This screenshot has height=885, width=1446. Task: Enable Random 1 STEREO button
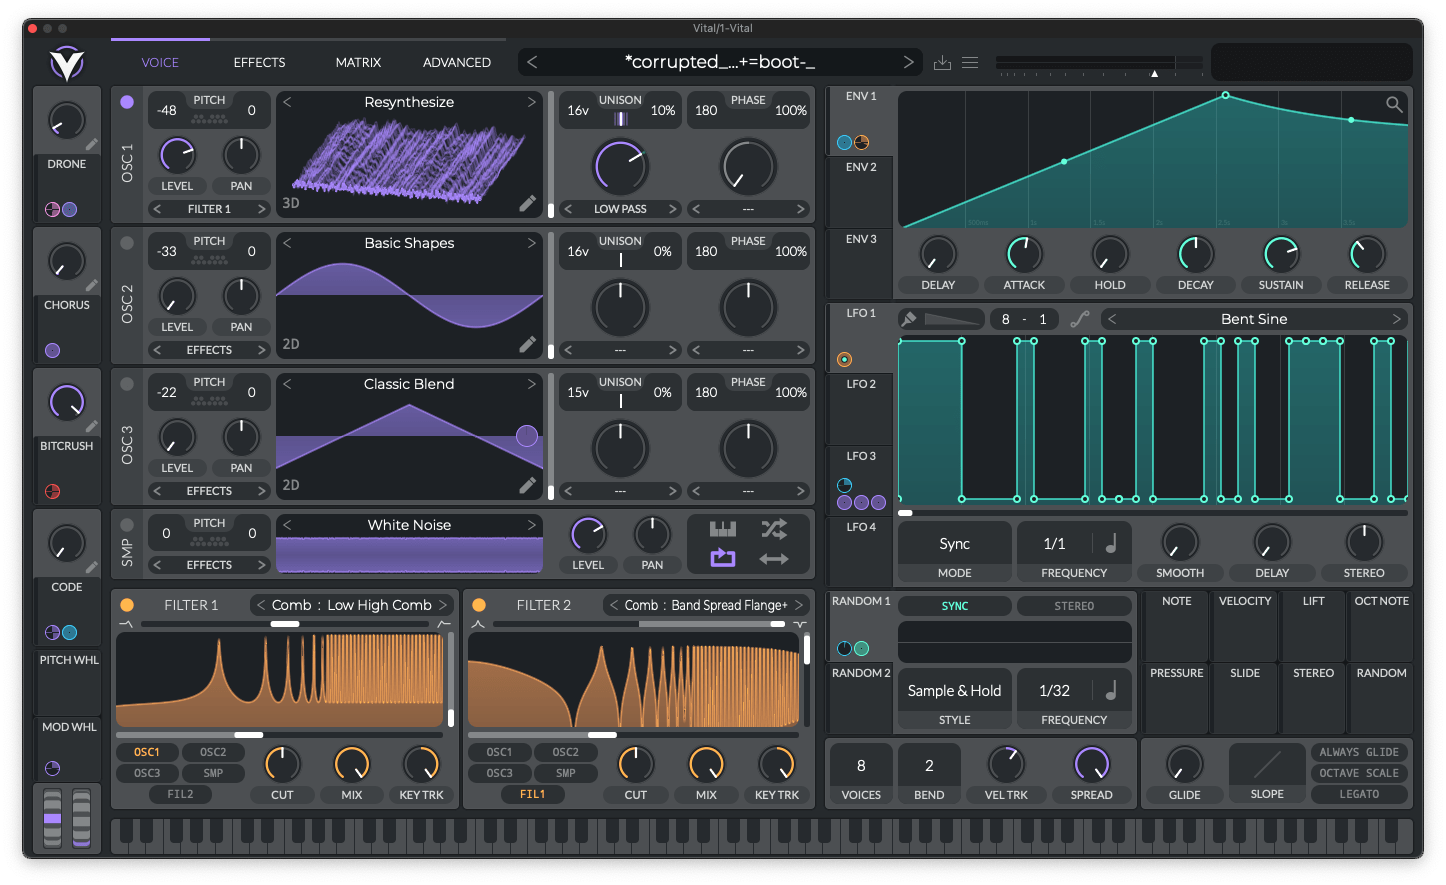point(1074,606)
